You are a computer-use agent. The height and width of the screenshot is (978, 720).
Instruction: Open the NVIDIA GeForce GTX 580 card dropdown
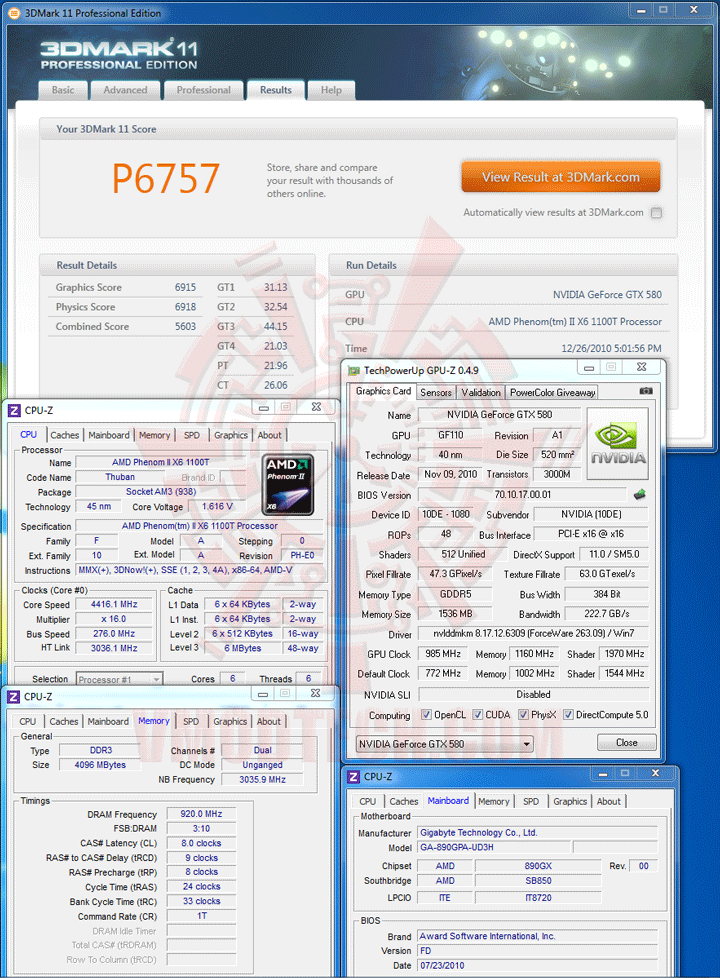(x=444, y=744)
